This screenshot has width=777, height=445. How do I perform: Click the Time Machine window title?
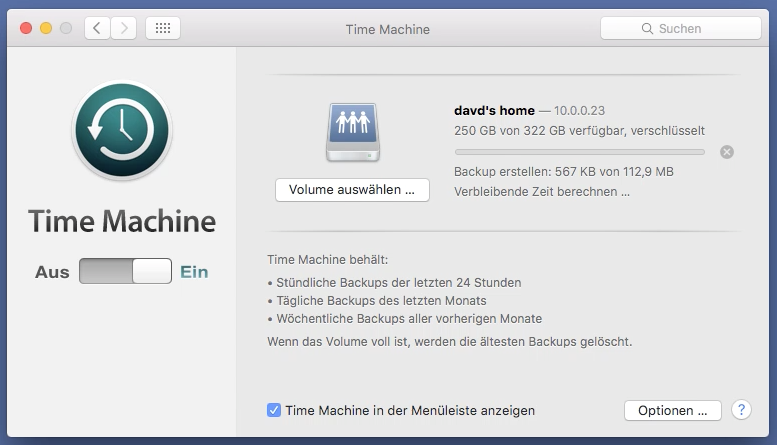click(x=388, y=30)
